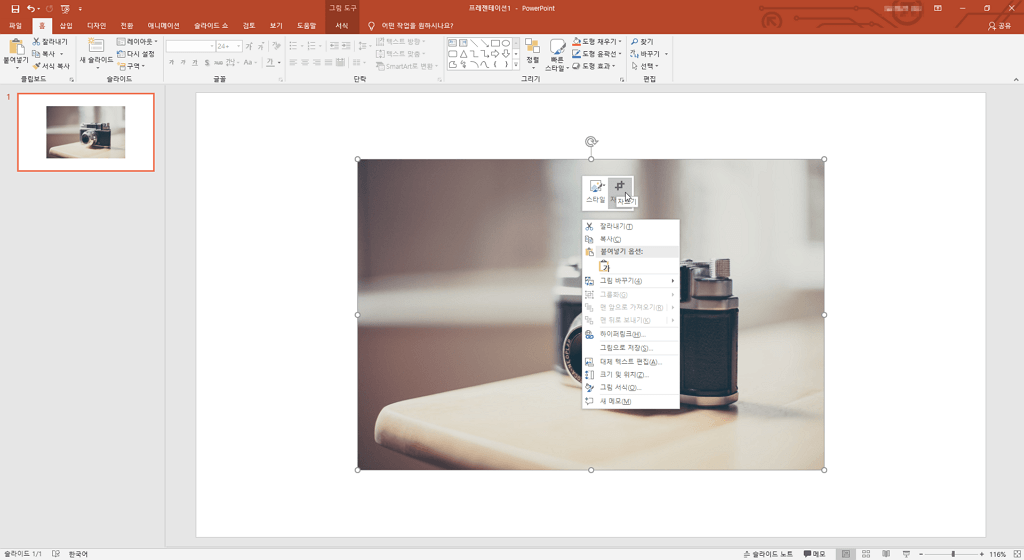Click the zoom slider handle
1024x560 pixels.
(953, 554)
